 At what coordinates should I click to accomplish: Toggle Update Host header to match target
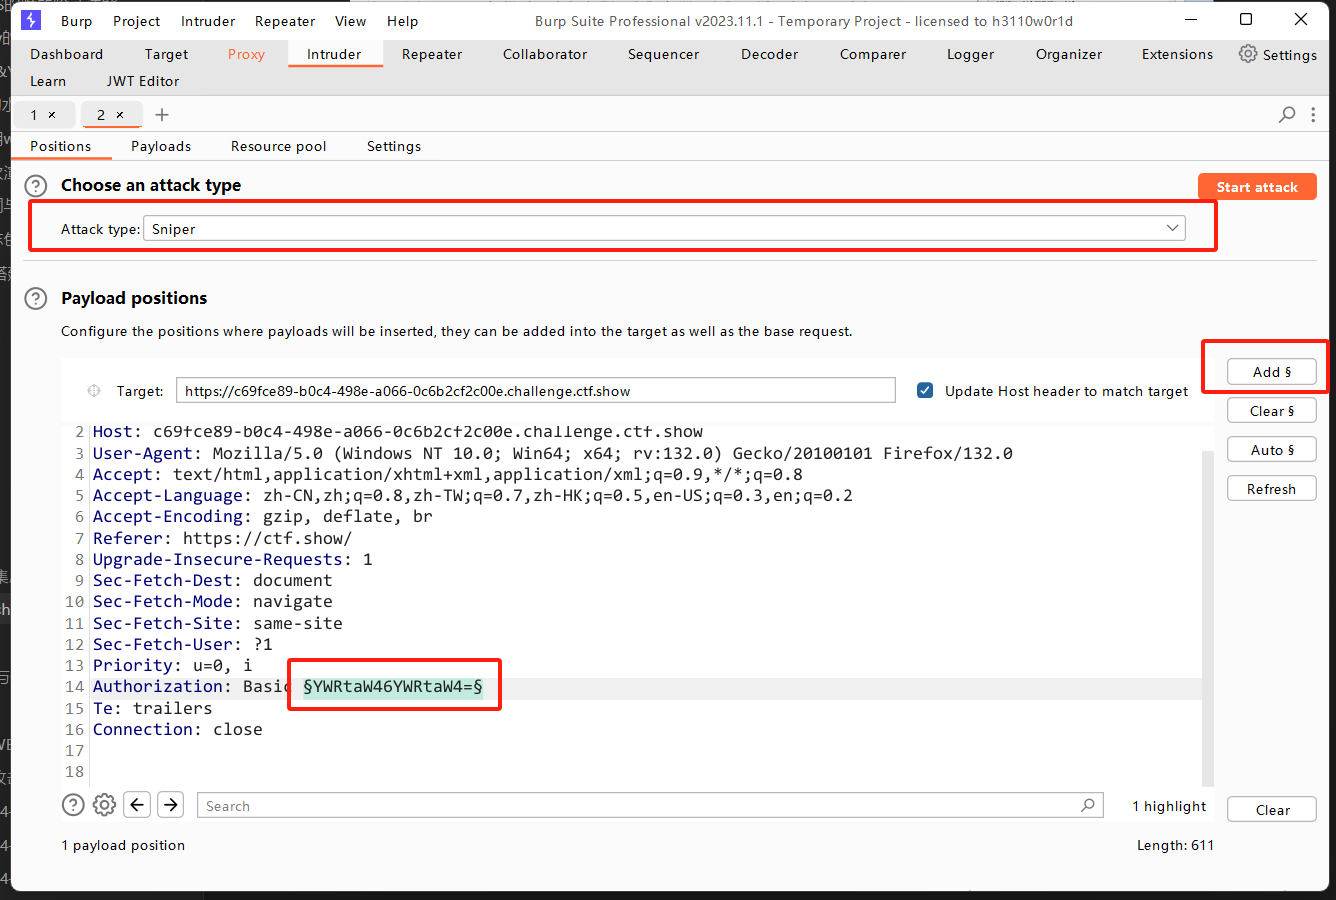[925, 391]
